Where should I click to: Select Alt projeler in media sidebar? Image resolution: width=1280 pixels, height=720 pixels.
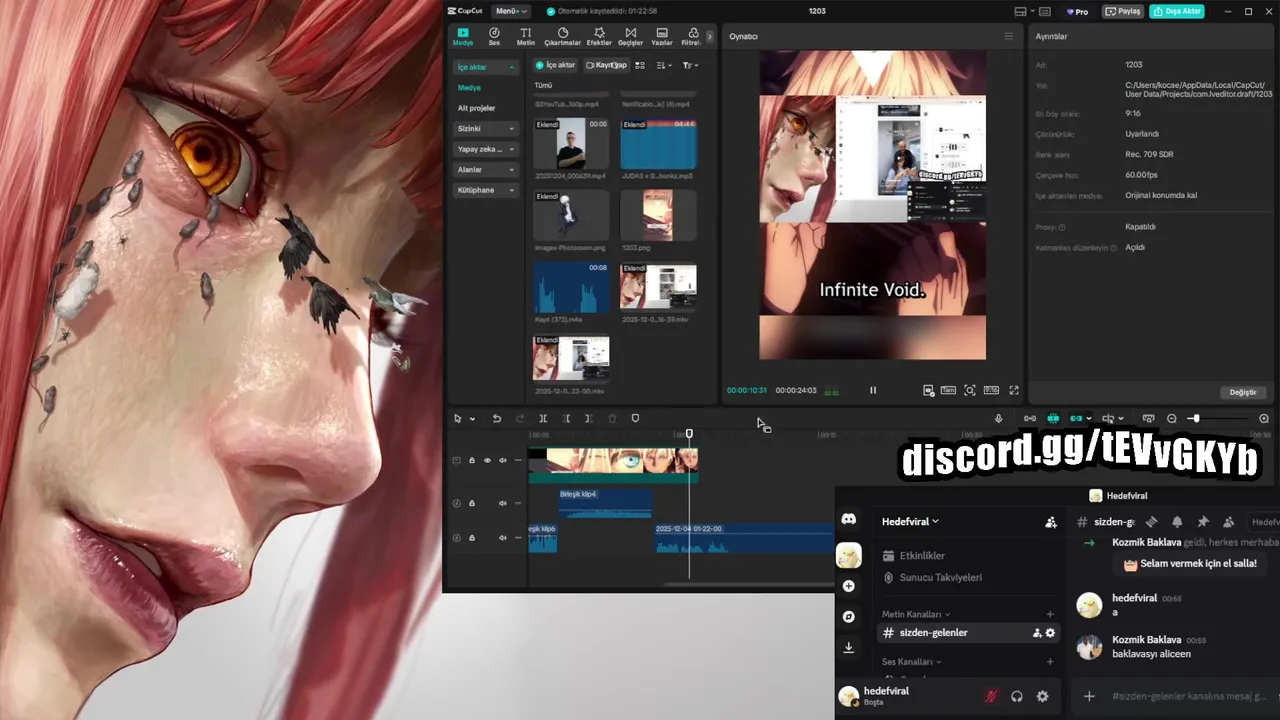[477, 108]
